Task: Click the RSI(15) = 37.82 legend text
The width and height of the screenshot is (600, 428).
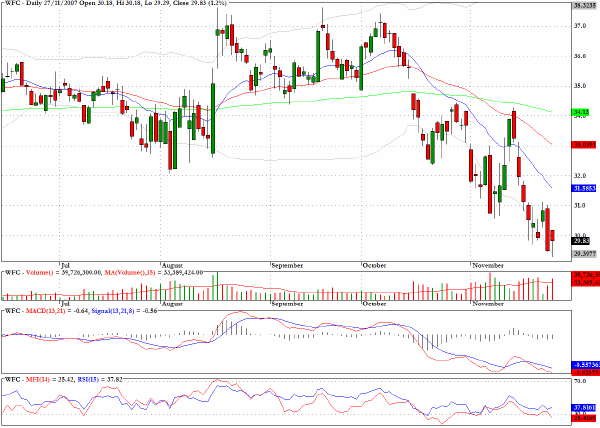Action: 100,379
